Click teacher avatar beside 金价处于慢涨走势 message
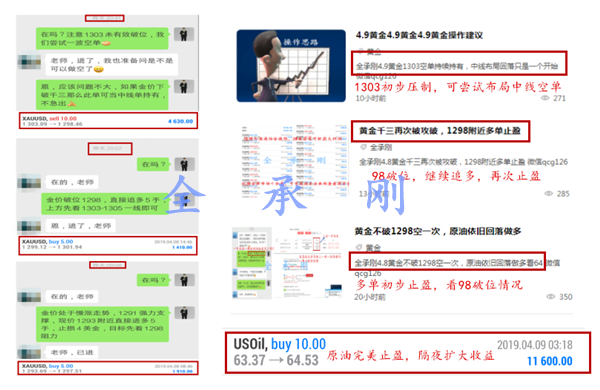 pos(184,313)
